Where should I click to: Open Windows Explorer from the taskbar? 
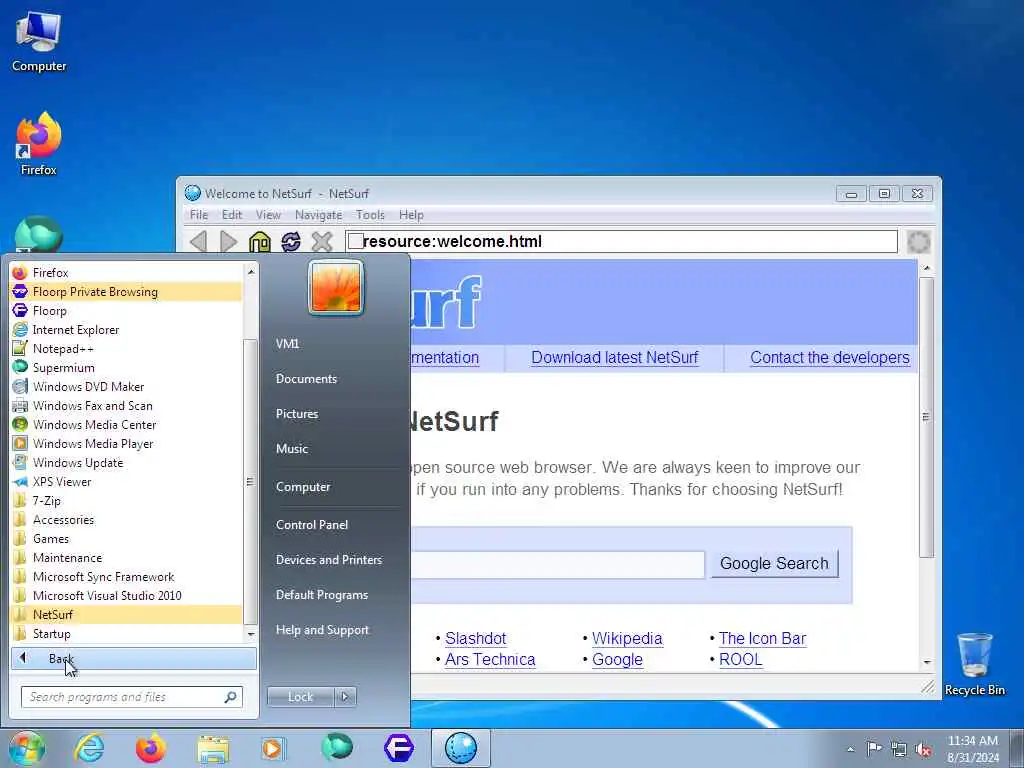tap(213, 748)
